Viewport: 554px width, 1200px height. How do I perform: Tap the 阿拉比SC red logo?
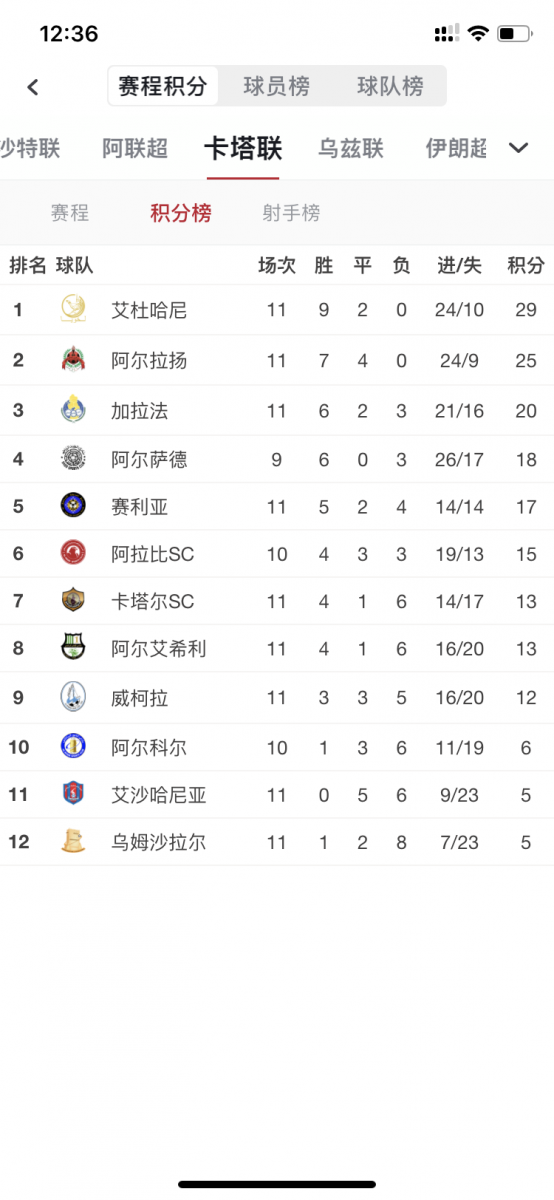[x=73, y=553]
